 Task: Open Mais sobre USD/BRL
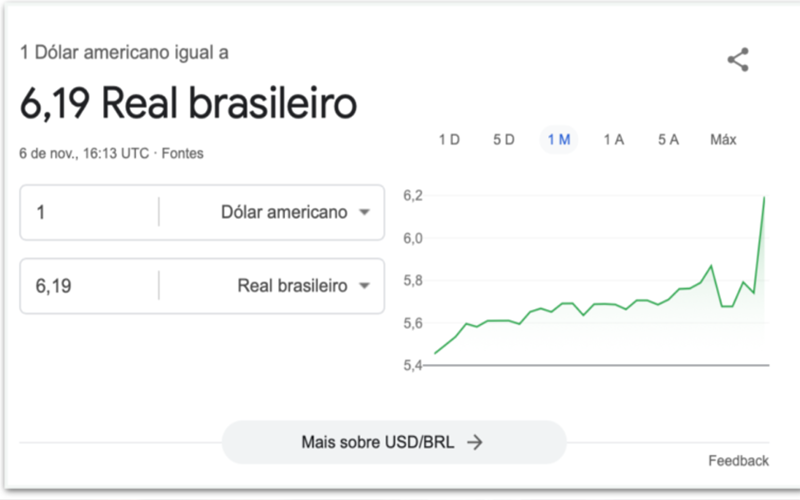coord(393,442)
